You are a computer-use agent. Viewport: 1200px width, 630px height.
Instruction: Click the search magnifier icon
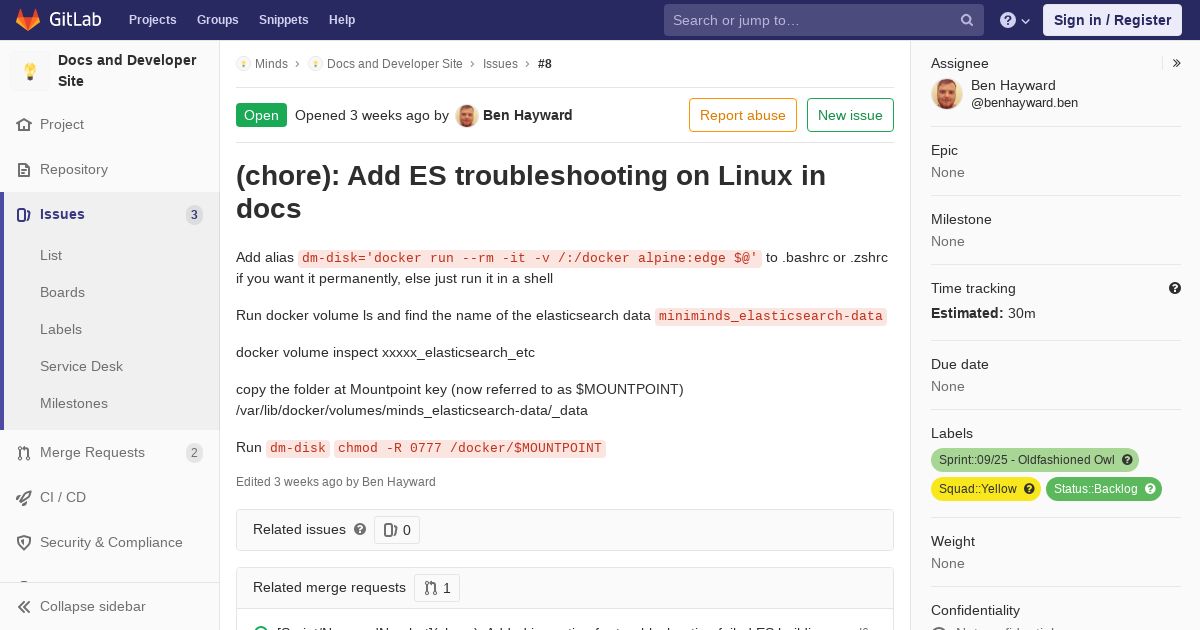tap(967, 20)
